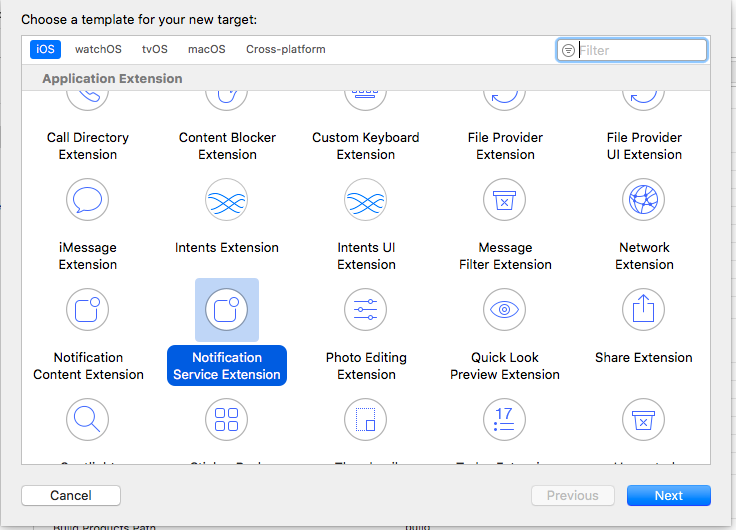The height and width of the screenshot is (530, 736).
Task: Click the highlighted Notification Service Extension icon
Action: [226, 309]
